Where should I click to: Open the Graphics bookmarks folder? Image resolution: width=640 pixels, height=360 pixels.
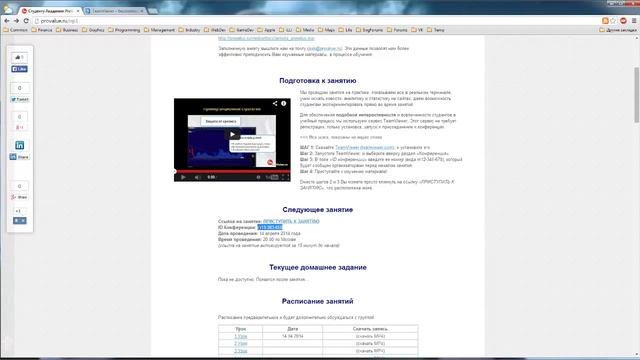point(93,30)
